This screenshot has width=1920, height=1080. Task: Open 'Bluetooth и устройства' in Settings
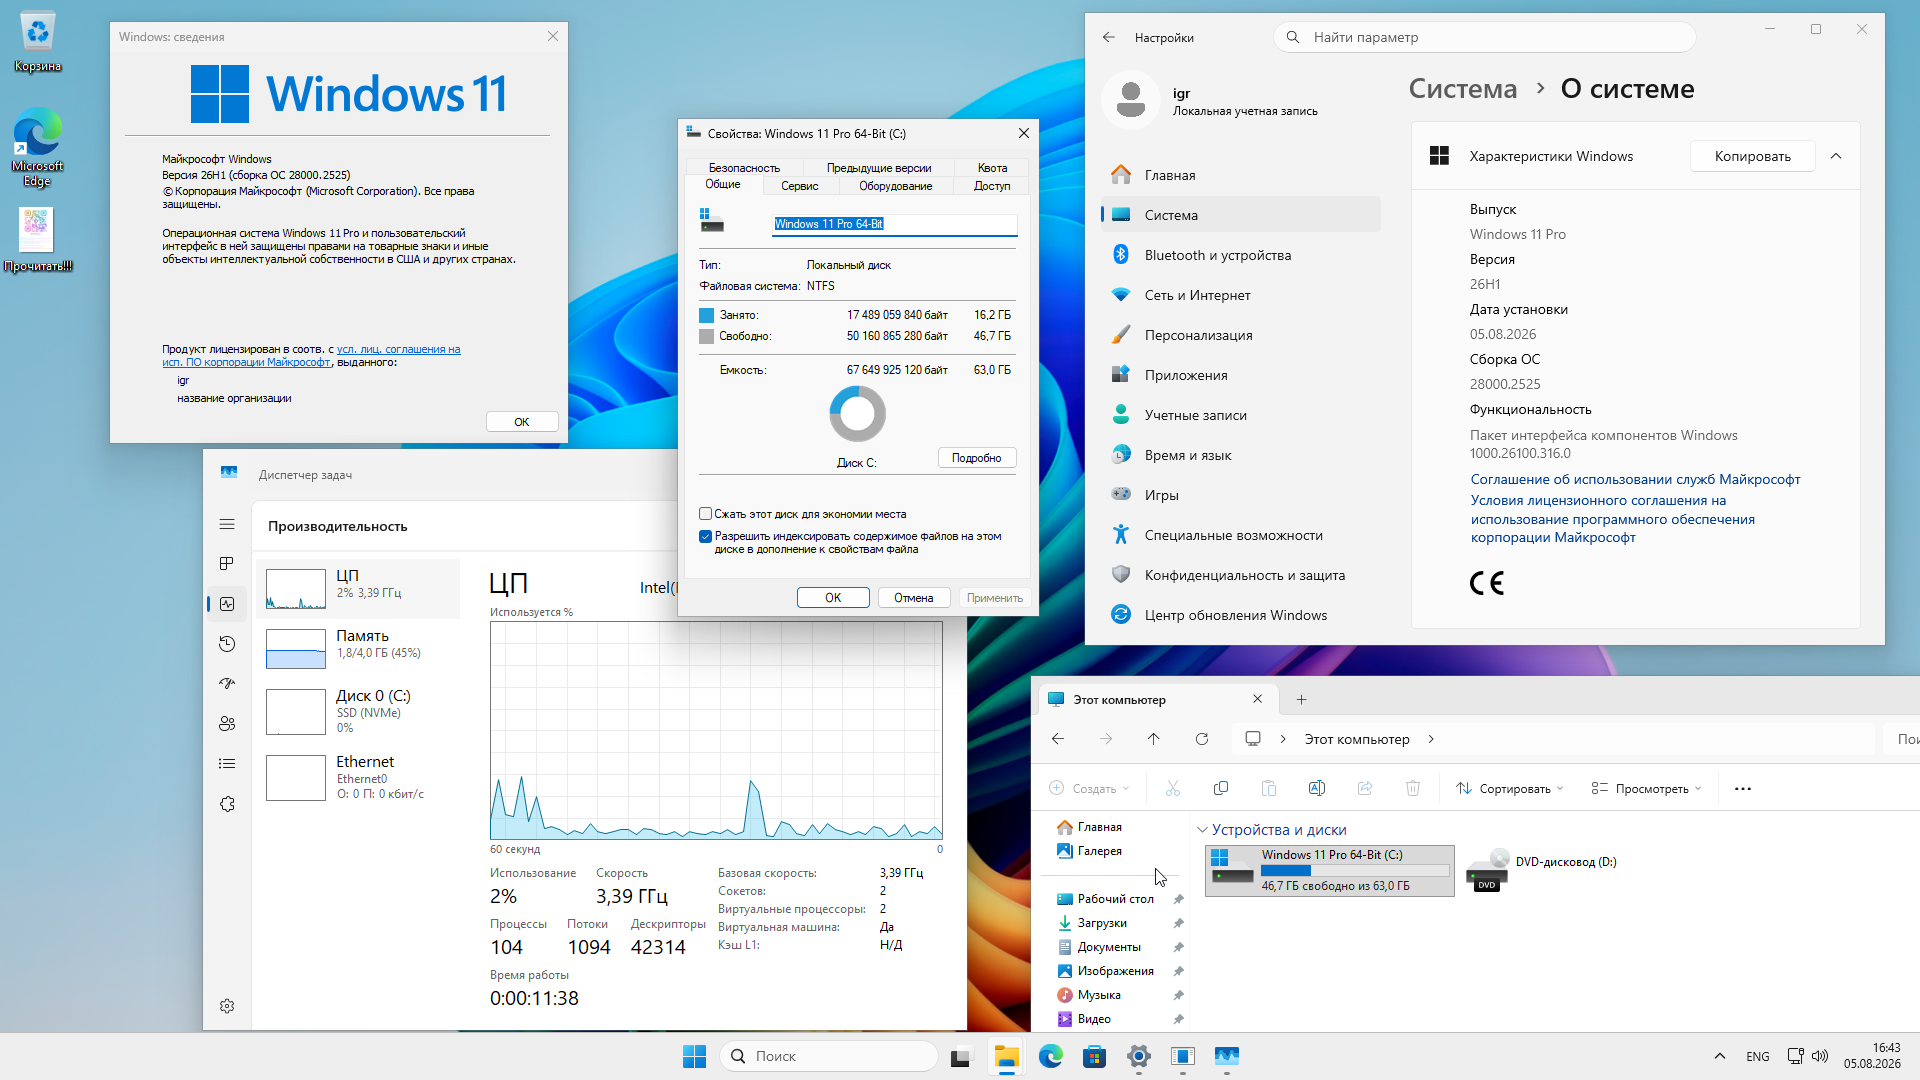tap(1241, 255)
